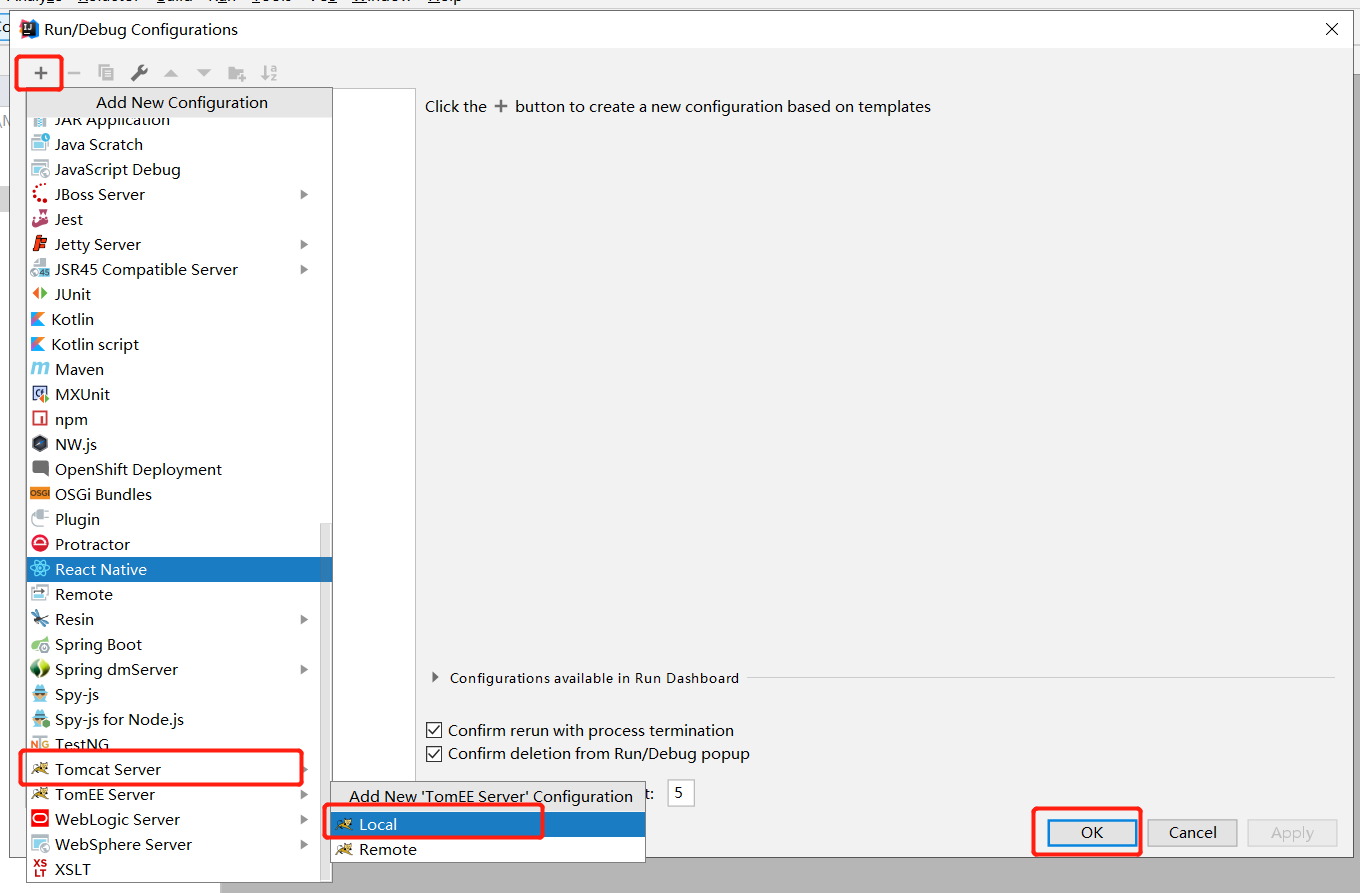Expand the Jetty Server submenu arrow
Image resolution: width=1360 pixels, height=893 pixels.
click(304, 244)
